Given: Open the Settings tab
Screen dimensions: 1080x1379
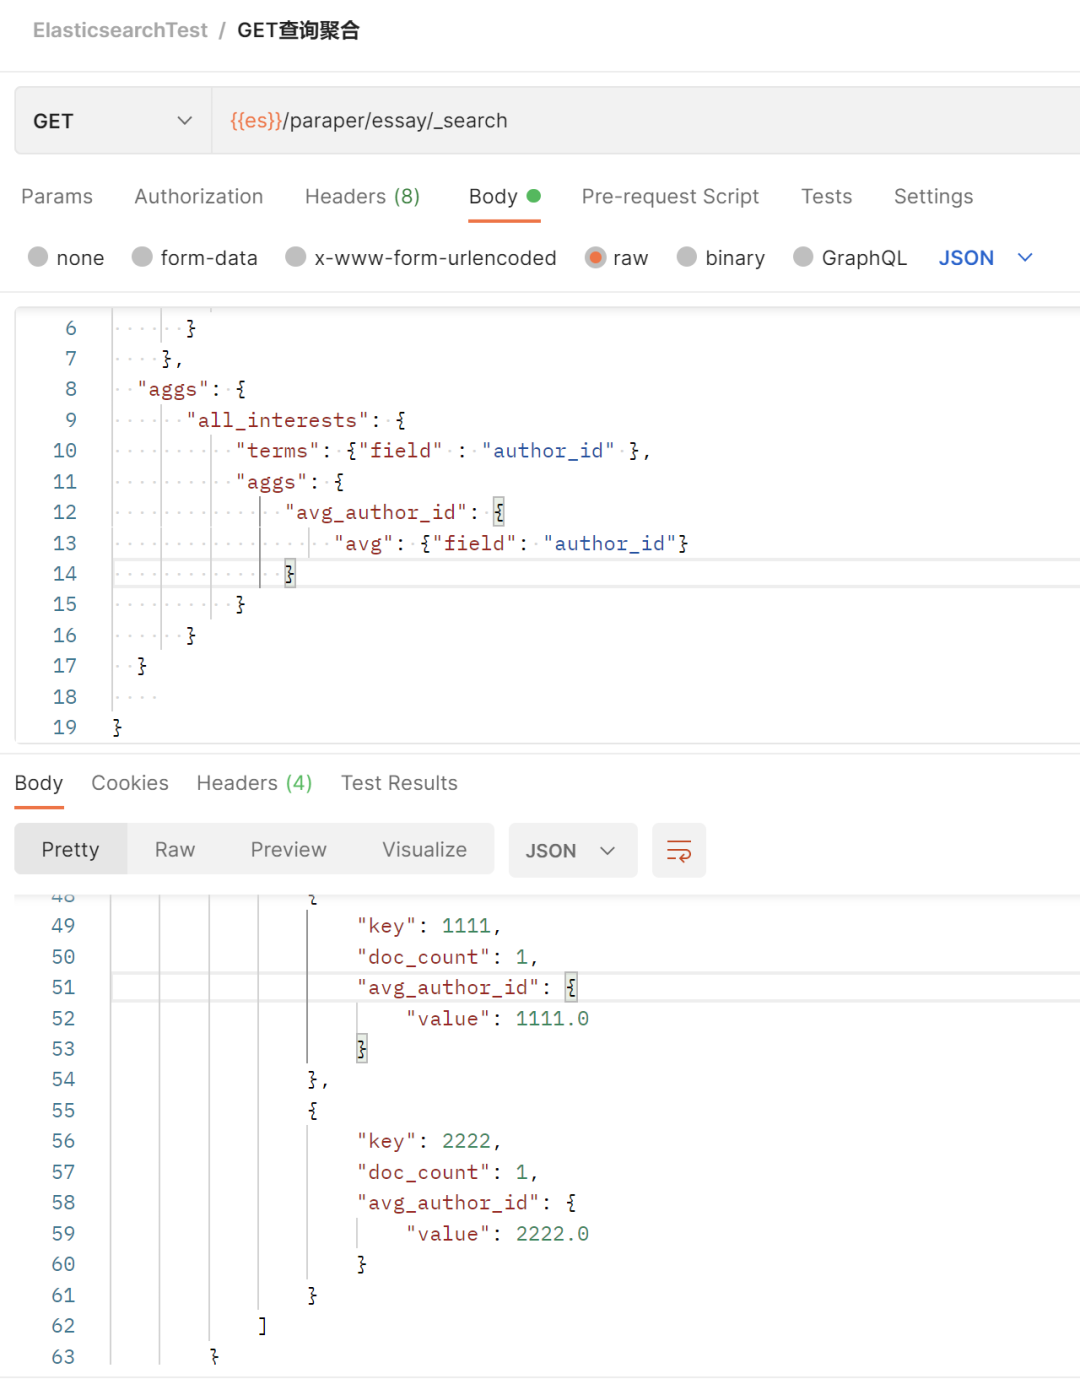Looking at the screenshot, I should tap(933, 197).
